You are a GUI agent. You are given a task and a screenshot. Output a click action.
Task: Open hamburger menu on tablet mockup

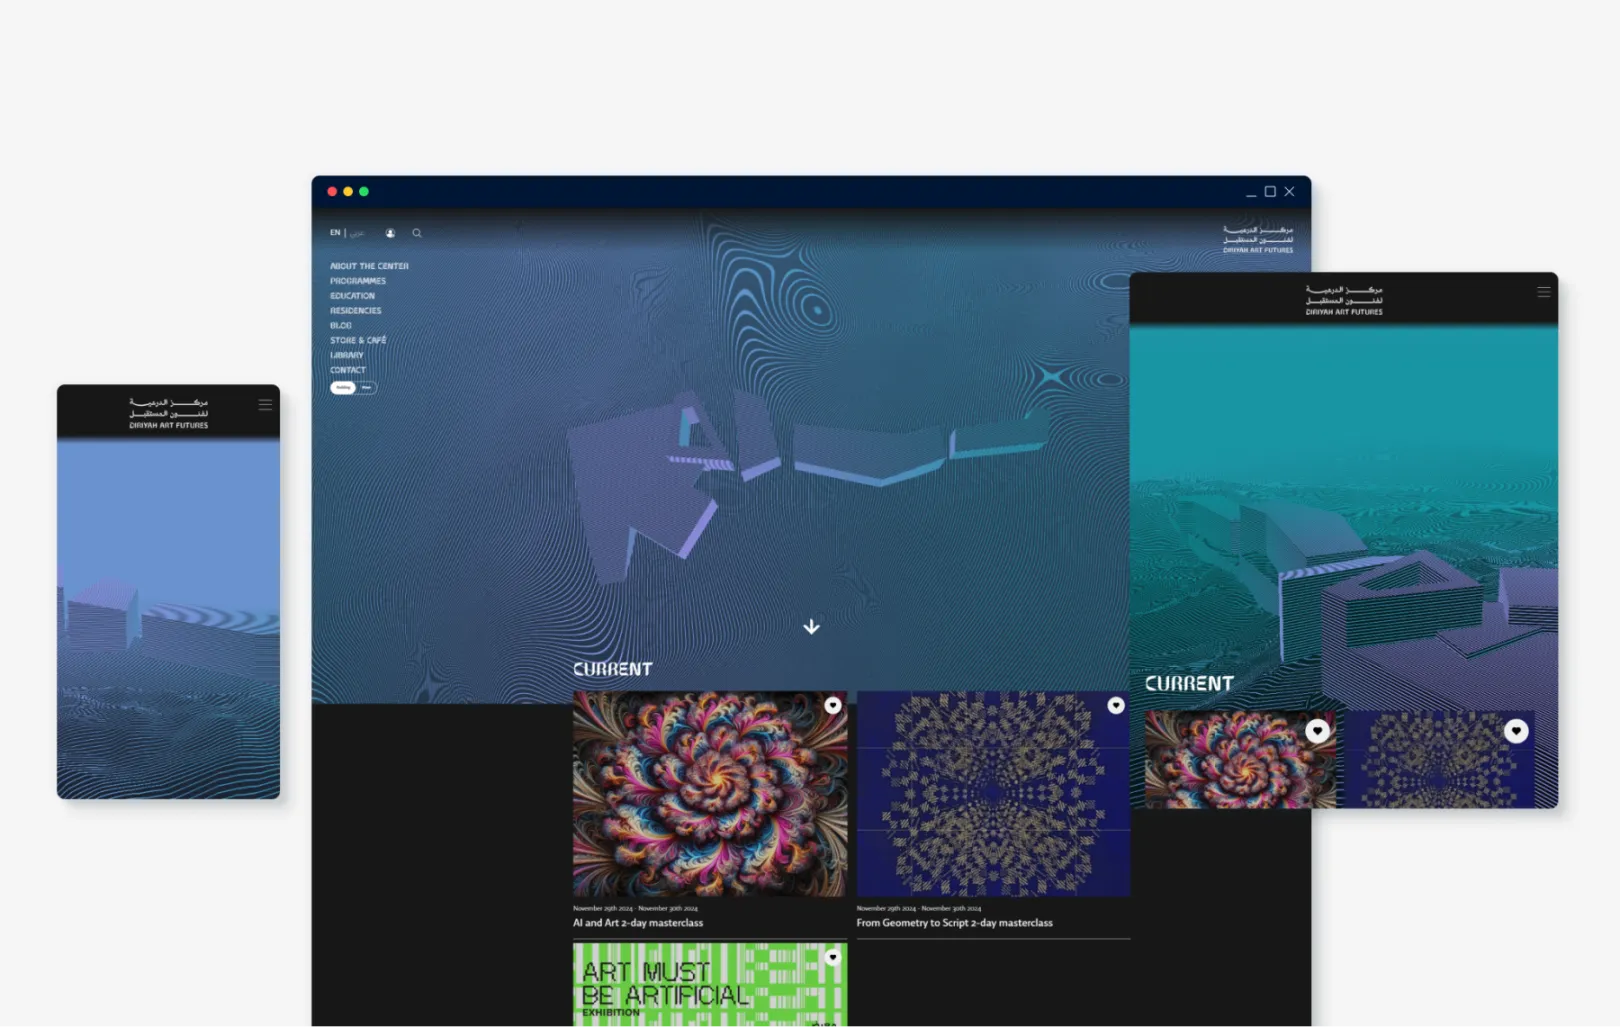1543,292
